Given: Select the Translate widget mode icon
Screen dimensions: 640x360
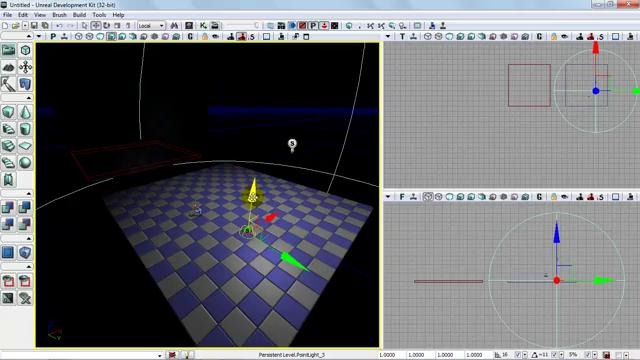Looking at the screenshot, I should click(x=96, y=26).
